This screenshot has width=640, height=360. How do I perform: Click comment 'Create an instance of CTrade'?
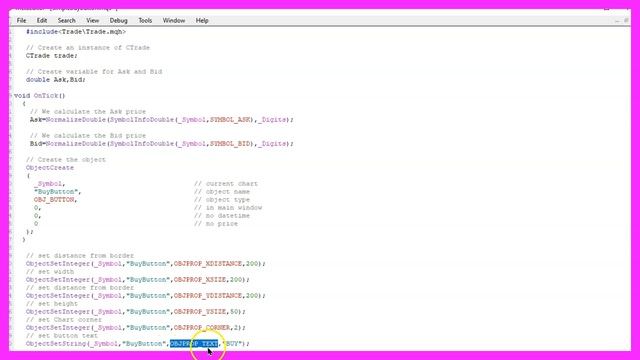click(88, 47)
